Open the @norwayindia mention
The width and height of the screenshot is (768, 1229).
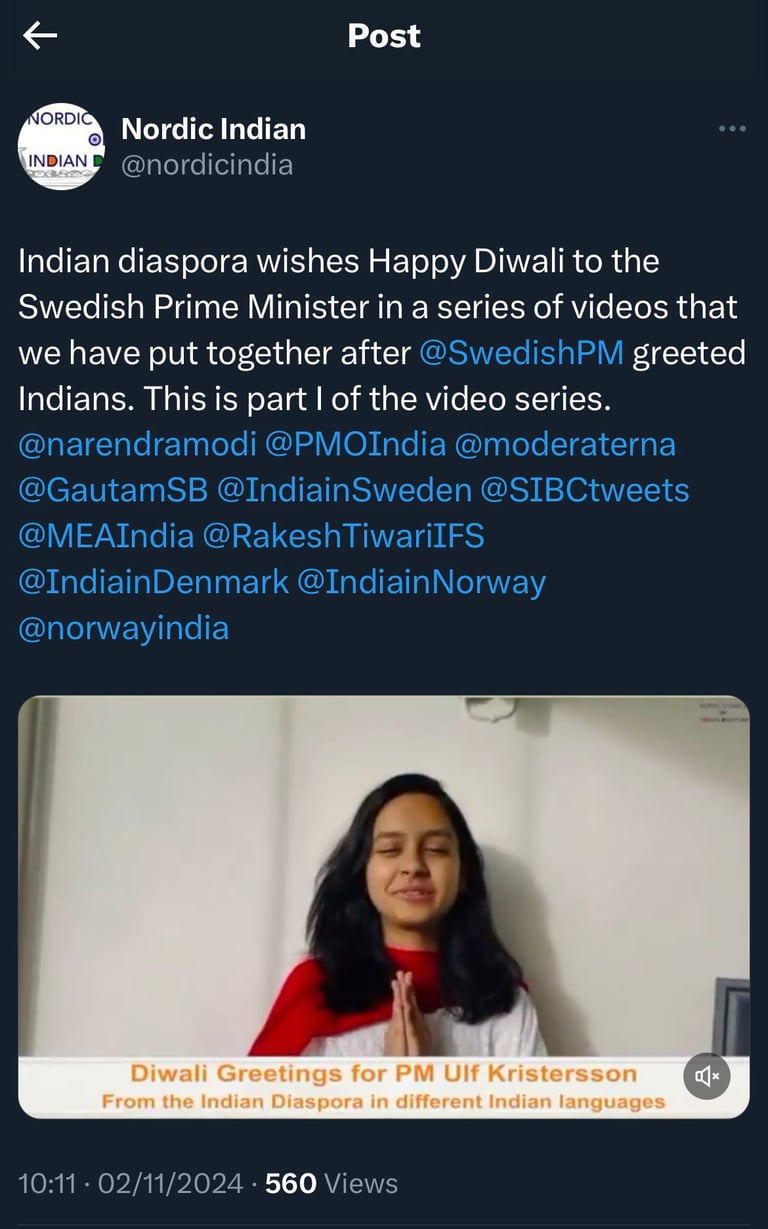pyautogui.click(x=124, y=629)
